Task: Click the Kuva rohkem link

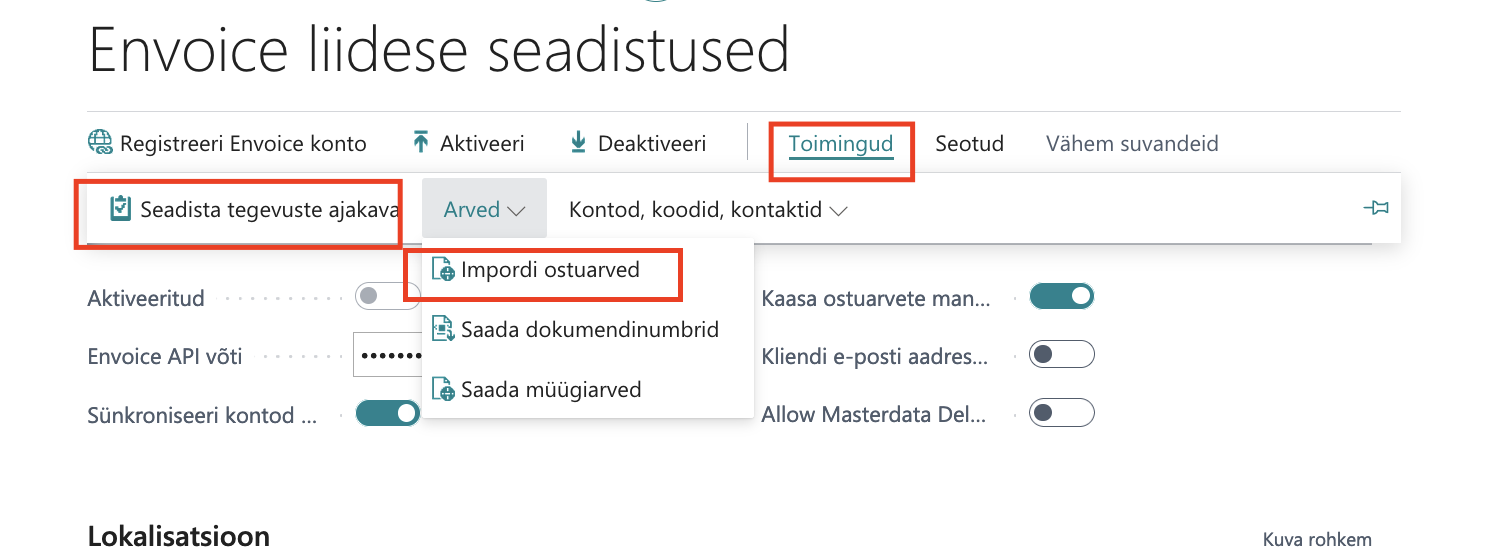Action: click(x=1317, y=539)
